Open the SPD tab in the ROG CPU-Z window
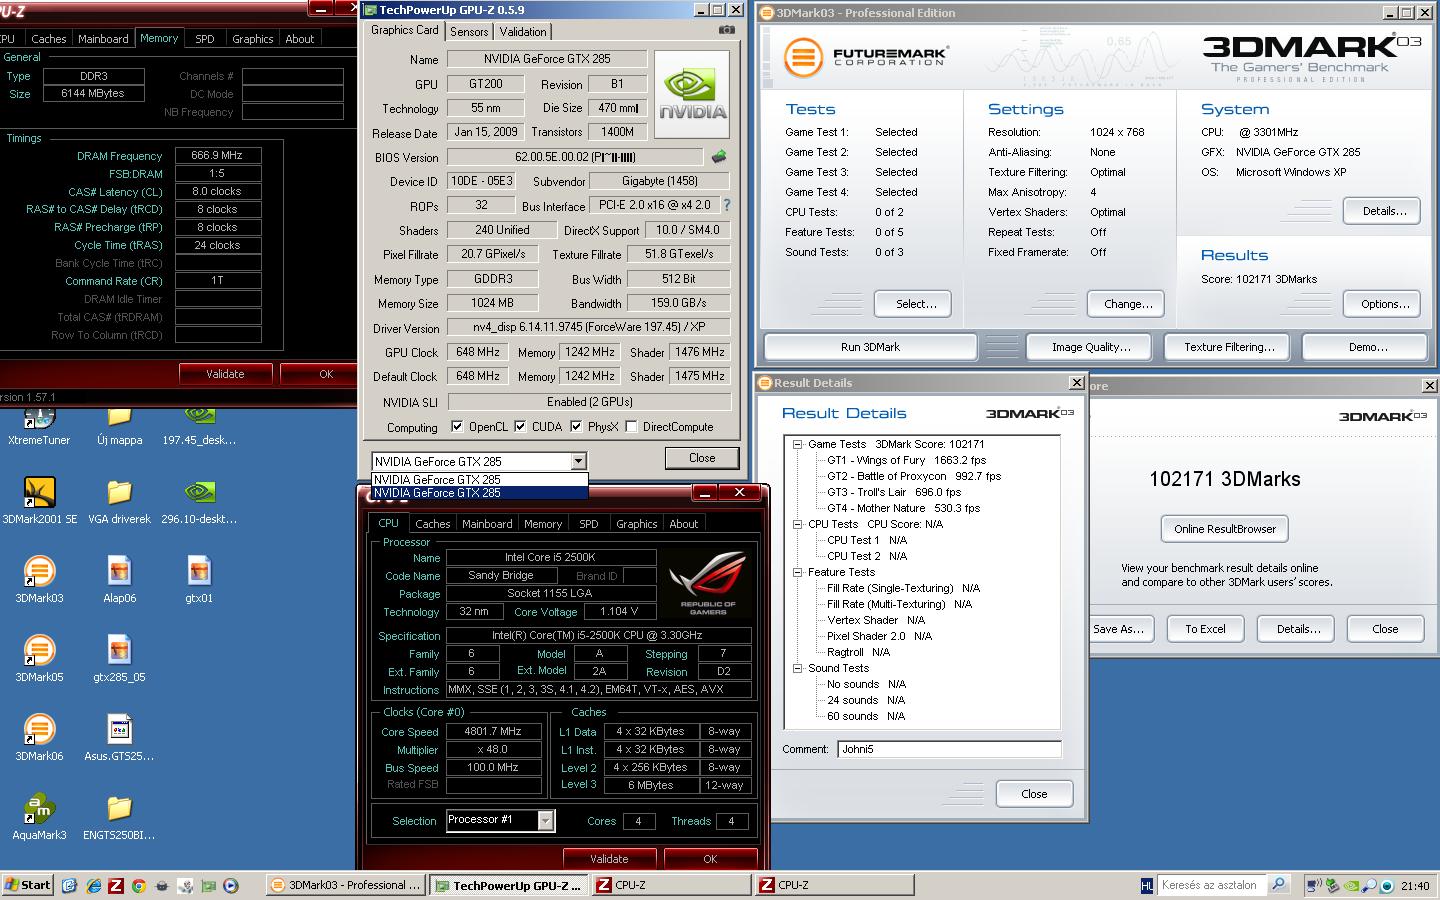The height and width of the screenshot is (900, 1440). pos(589,523)
